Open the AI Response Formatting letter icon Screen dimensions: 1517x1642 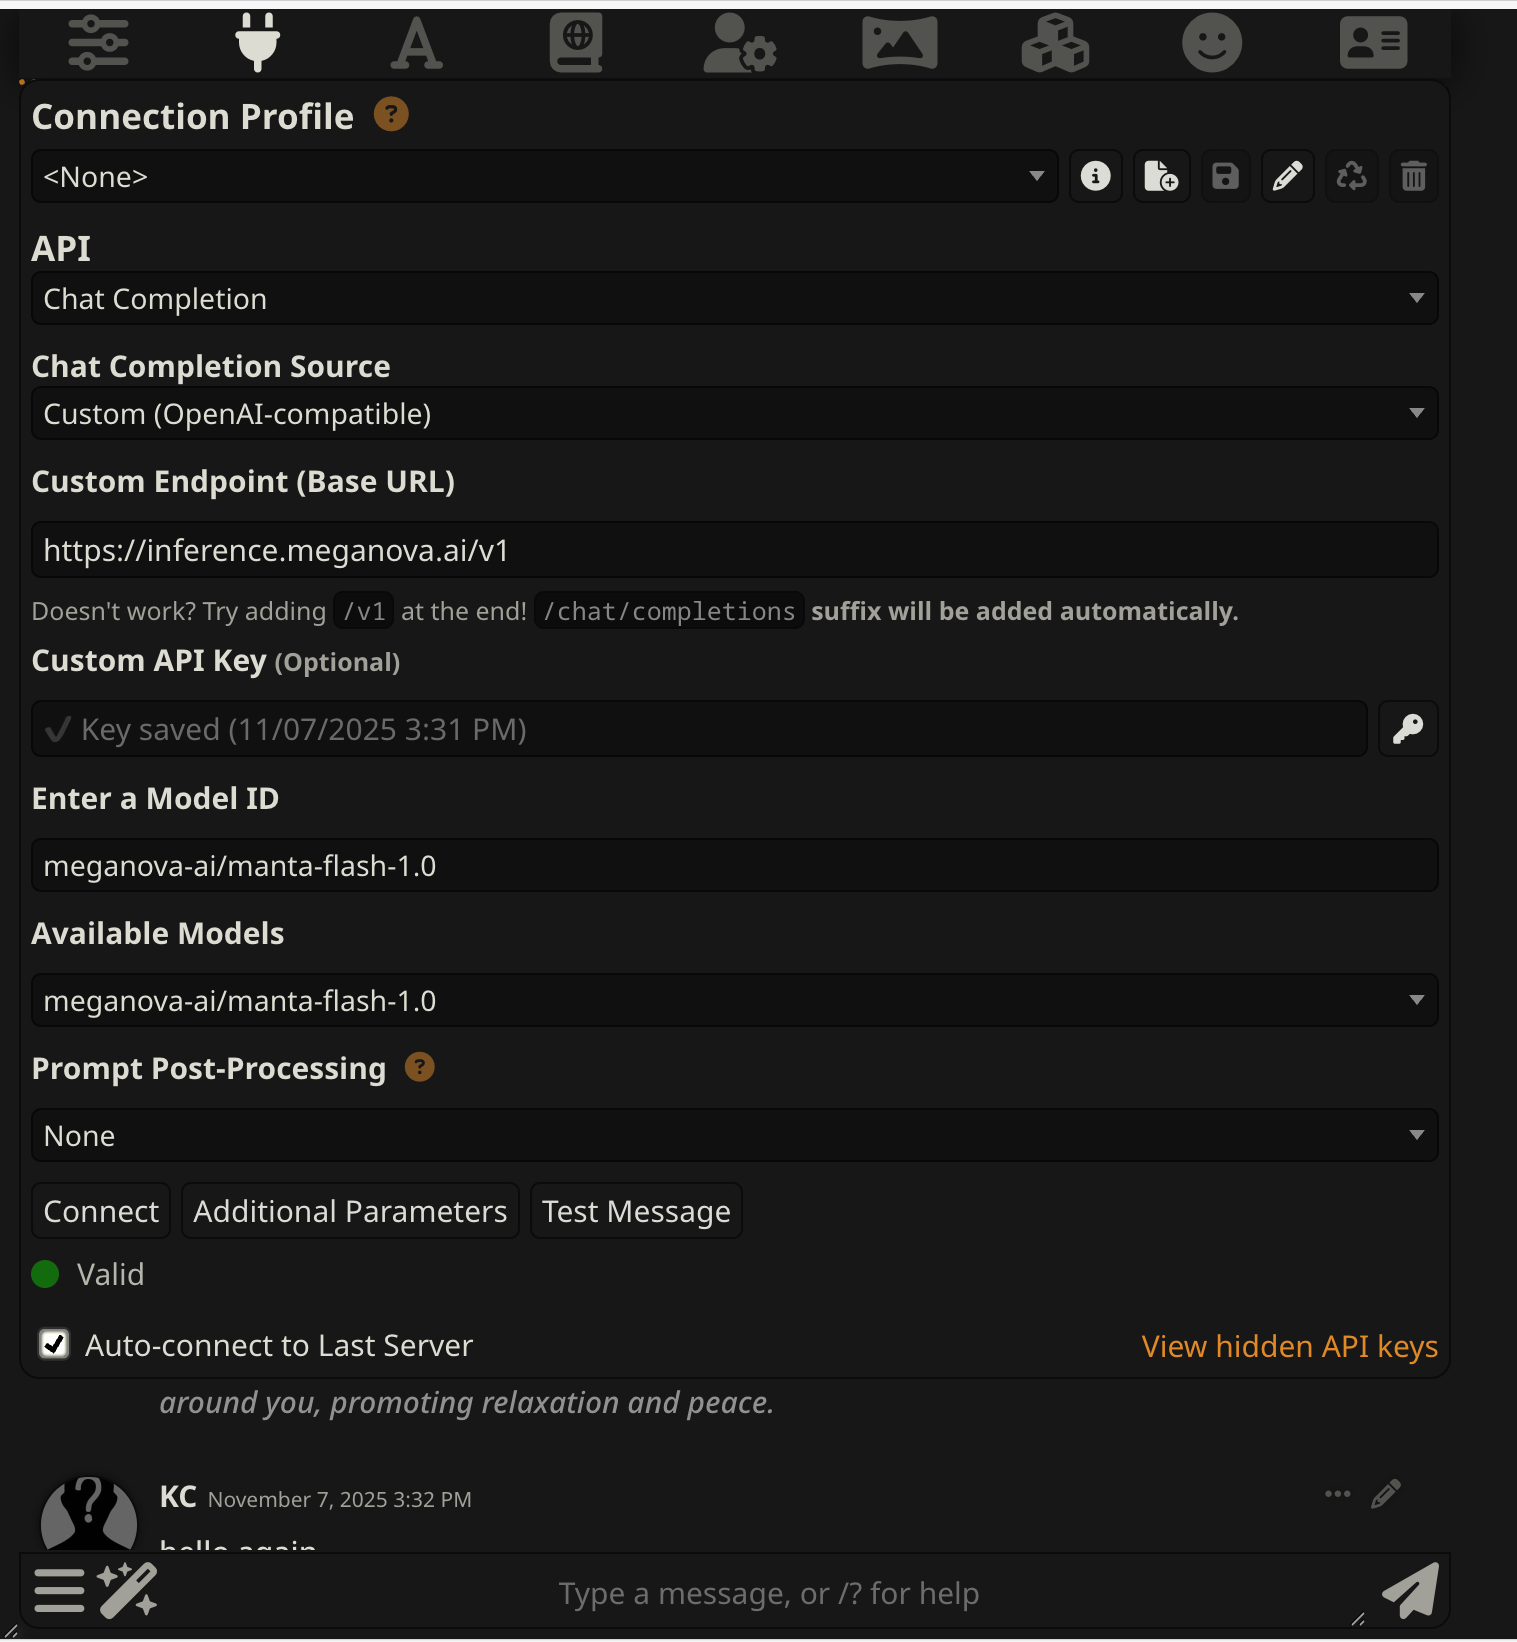[416, 43]
